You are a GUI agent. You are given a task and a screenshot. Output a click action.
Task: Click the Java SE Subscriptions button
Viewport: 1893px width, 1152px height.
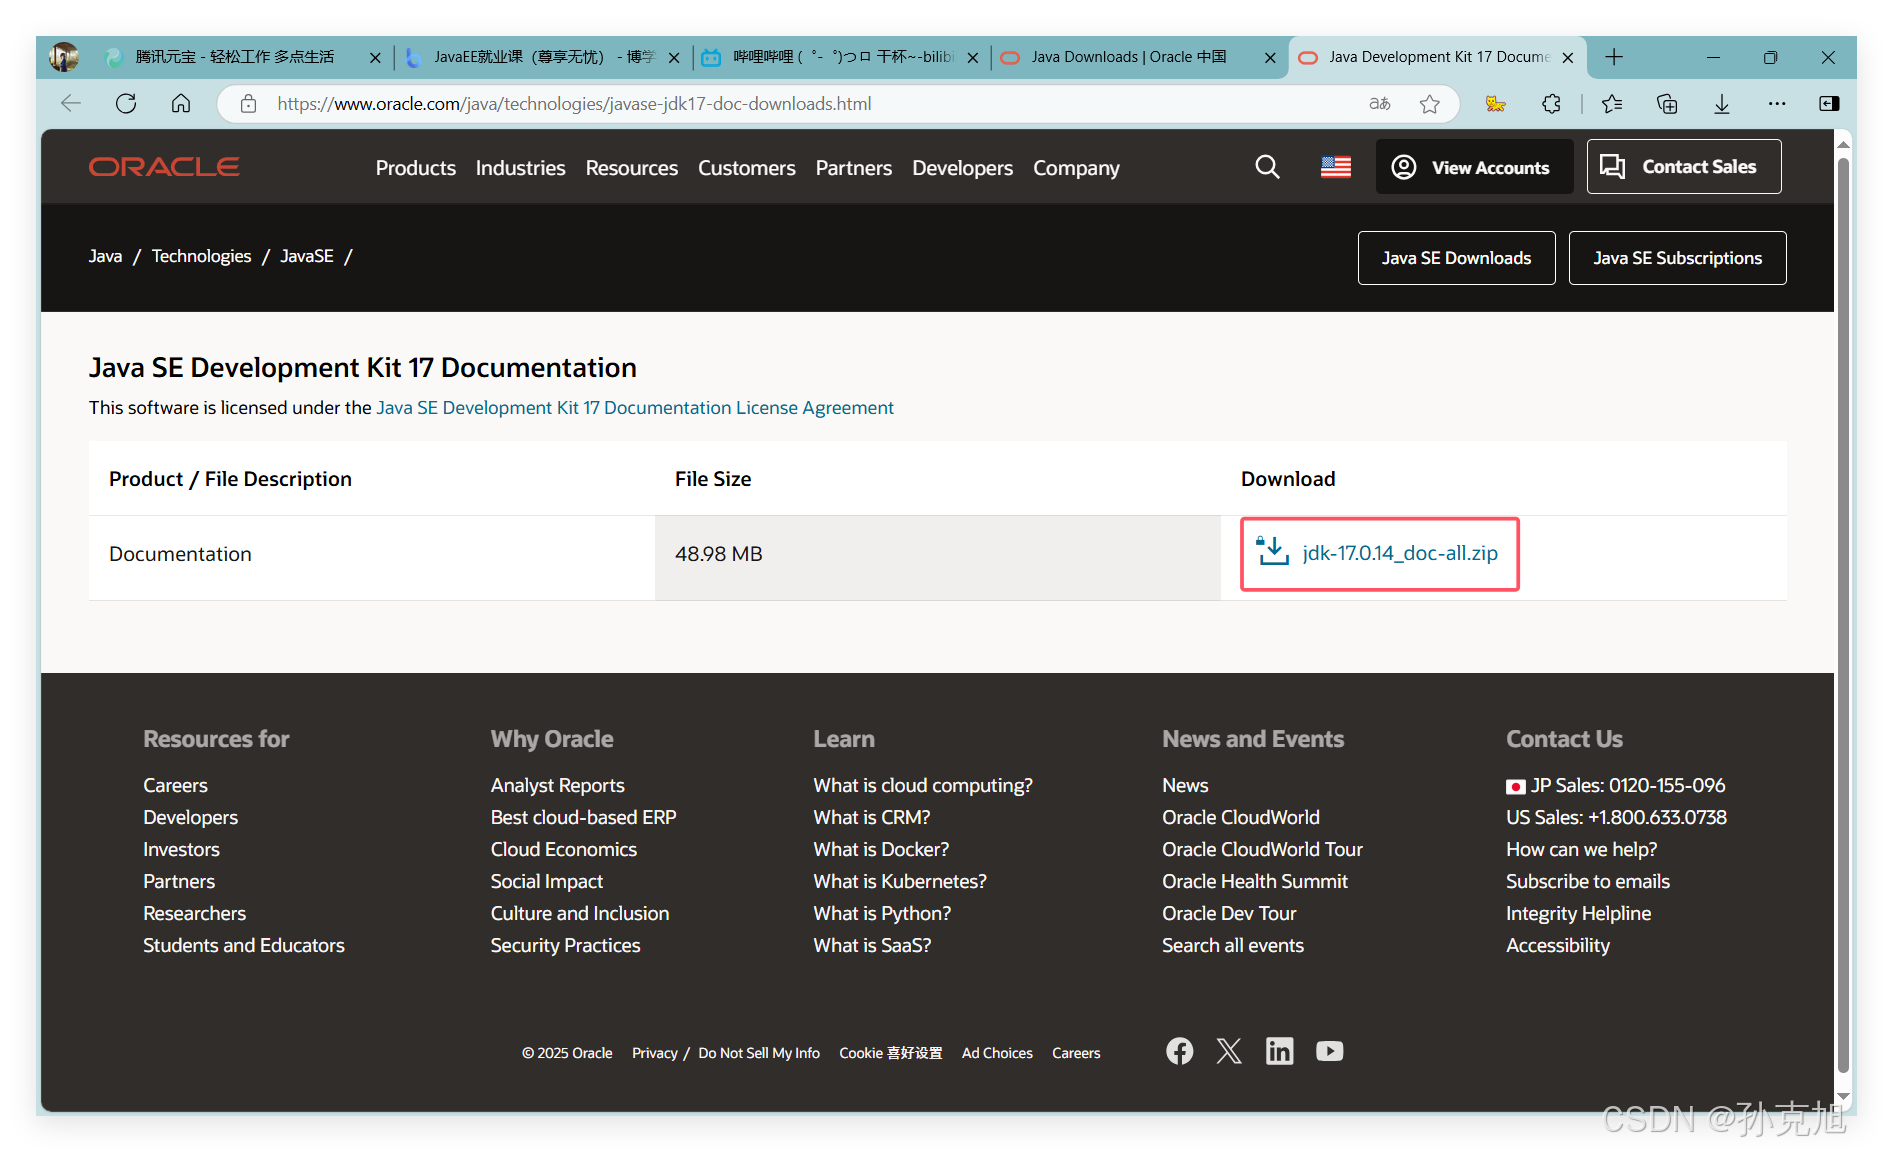point(1677,258)
